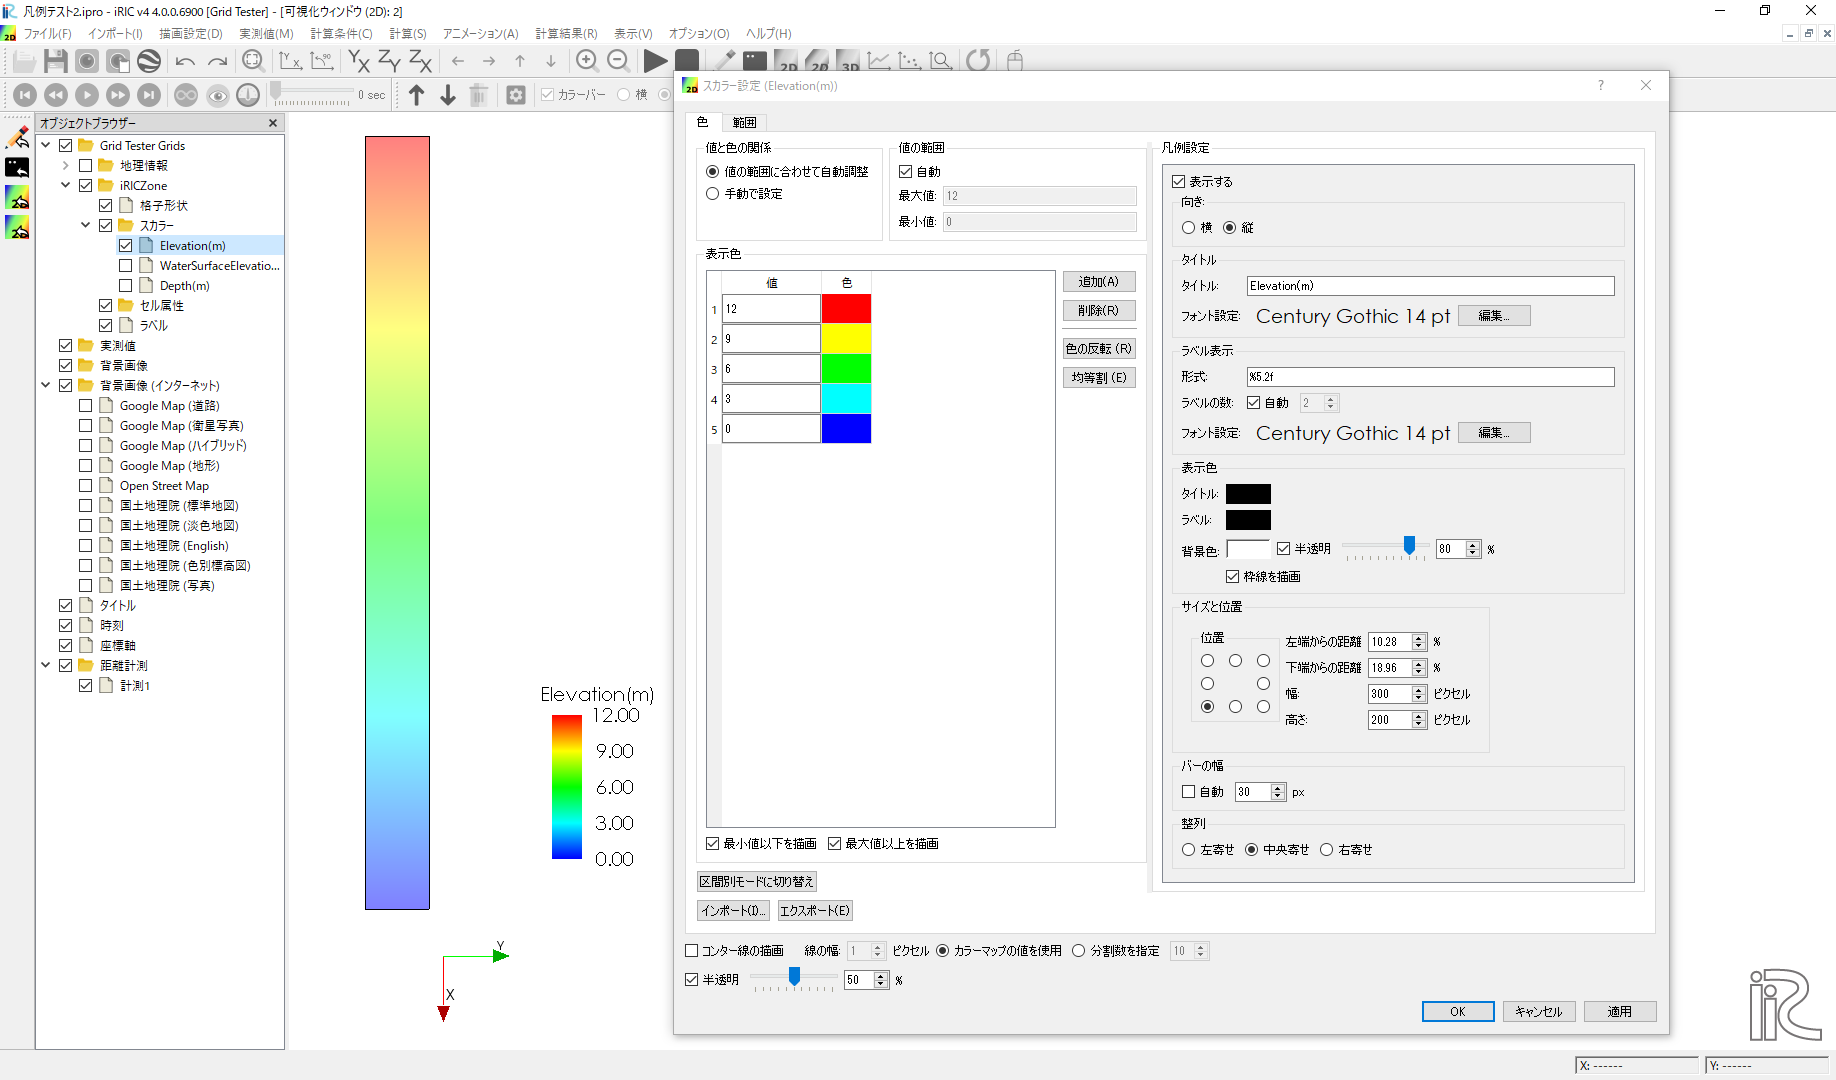This screenshot has width=1836, height=1080.
Task: Click the YX plane view icon
Action: (x=358, y=61)
